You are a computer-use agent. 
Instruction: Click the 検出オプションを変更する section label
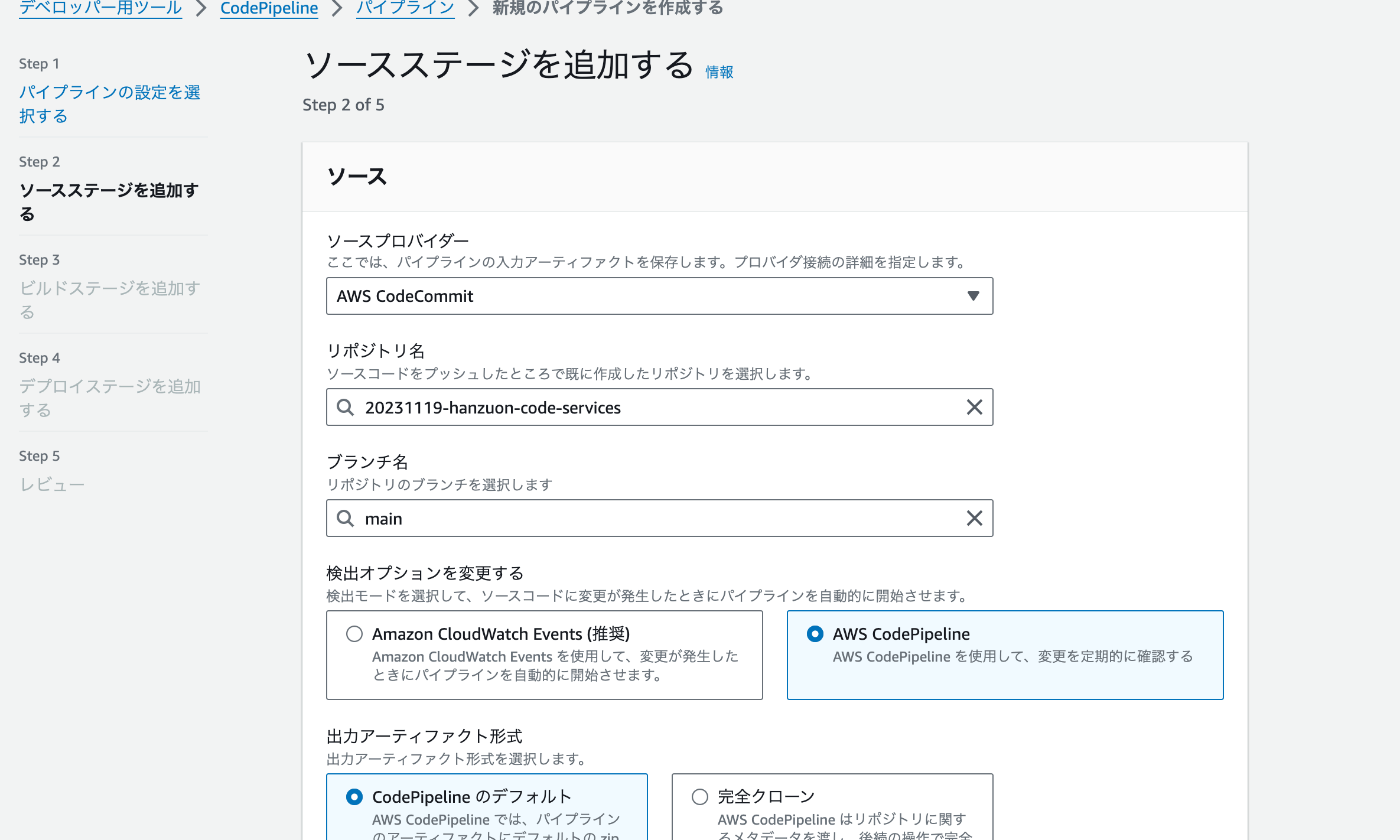tap(425, 573)
